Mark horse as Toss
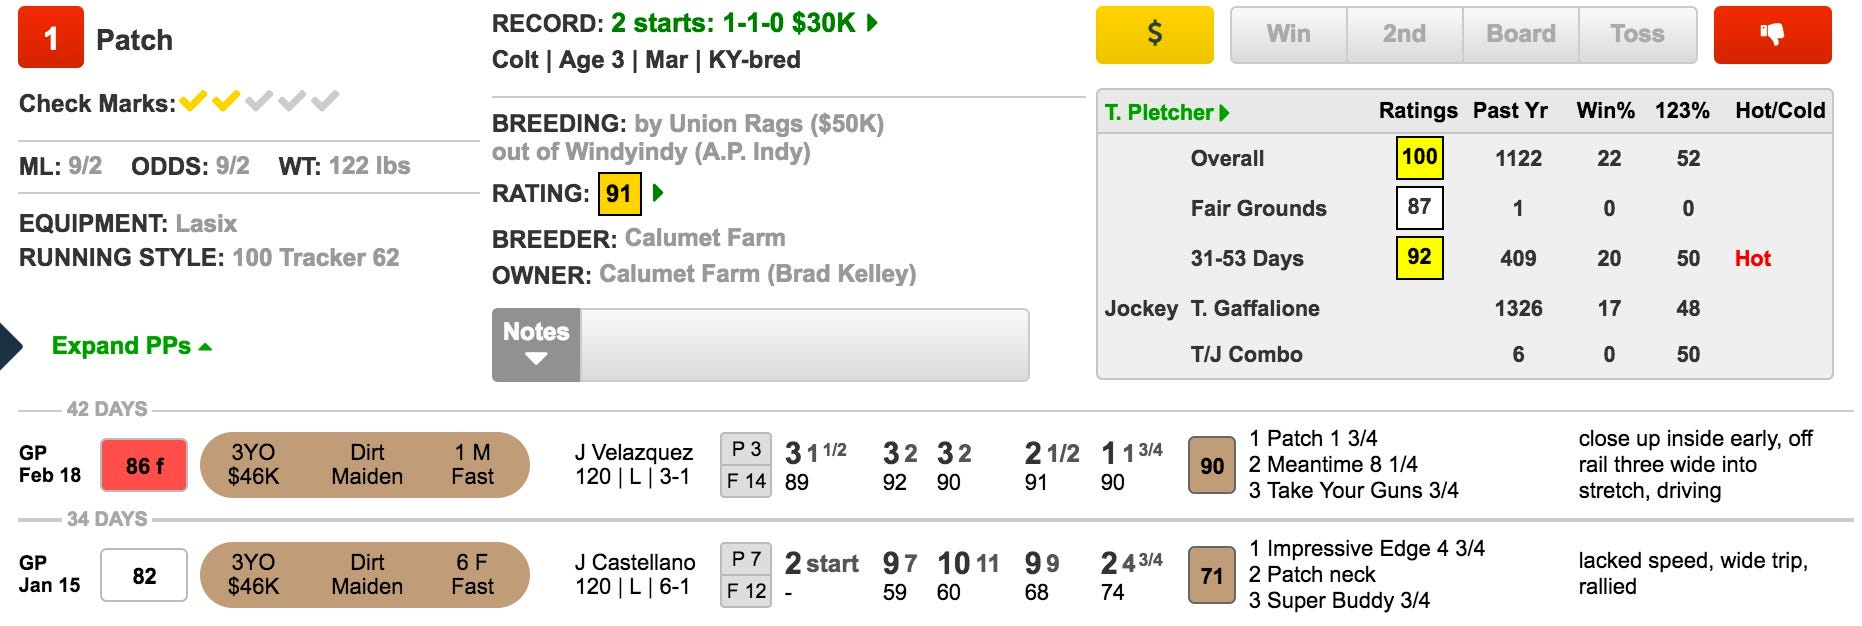 click(1637, 35)
